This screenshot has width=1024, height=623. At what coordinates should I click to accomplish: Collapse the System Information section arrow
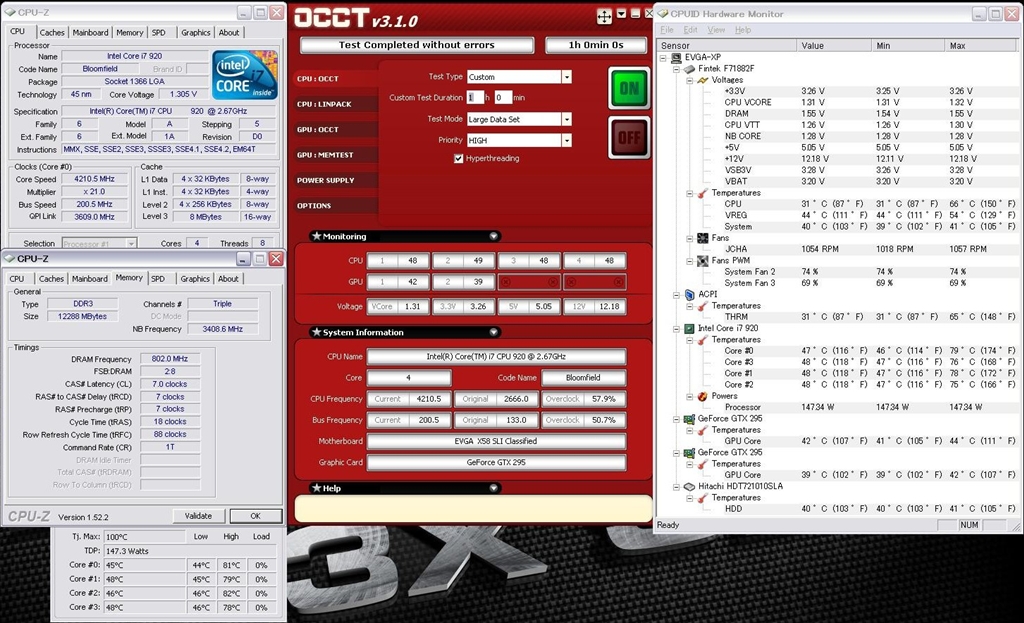pyautogui.click(x=494, y=332)
